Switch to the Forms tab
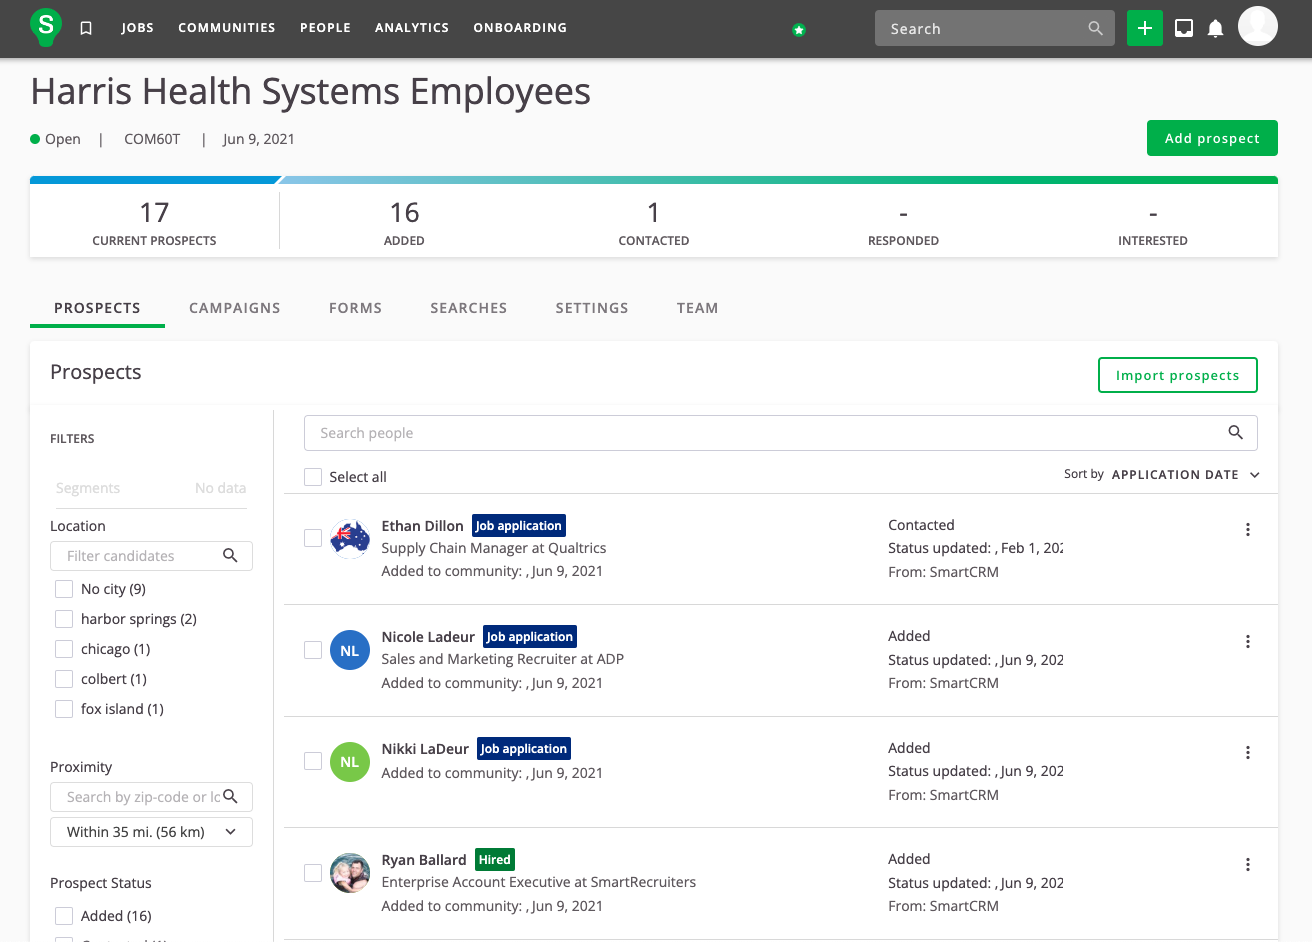 point(356,308)
